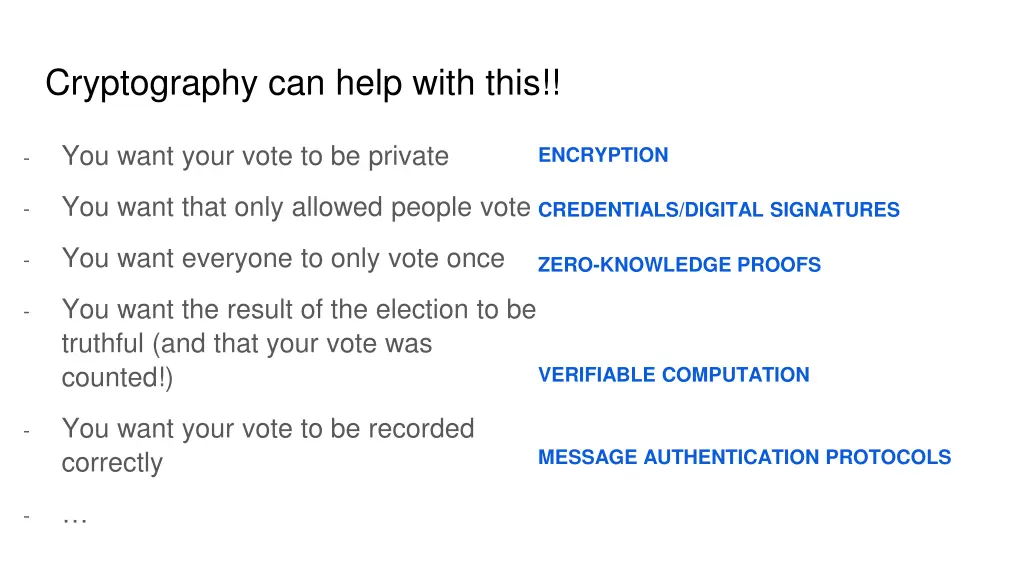
Task: Select the MESSAGE AUTHENTICATION PROTOCOLS label
Action: click(x=744, y=457)
